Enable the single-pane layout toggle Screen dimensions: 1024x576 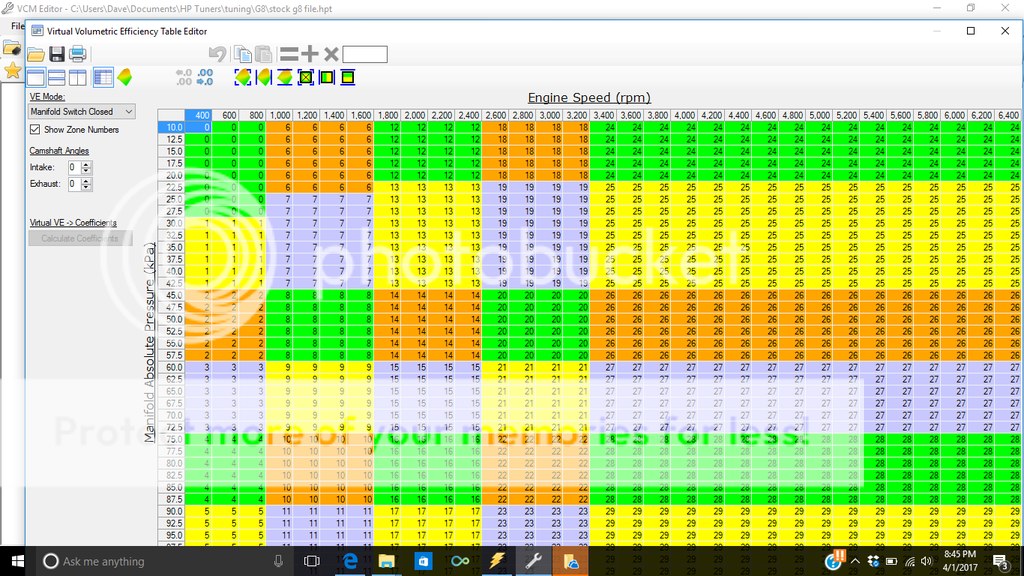[38, 77]
